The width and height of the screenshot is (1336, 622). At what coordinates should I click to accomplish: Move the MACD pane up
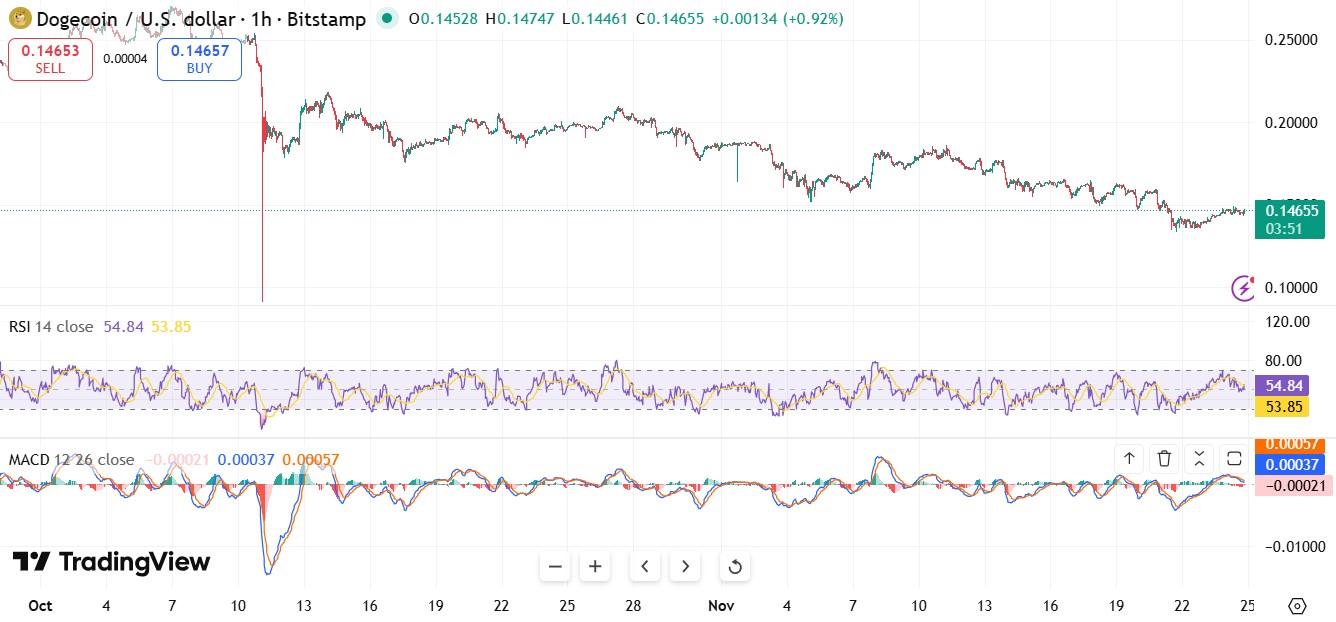tap(1129, 459)
